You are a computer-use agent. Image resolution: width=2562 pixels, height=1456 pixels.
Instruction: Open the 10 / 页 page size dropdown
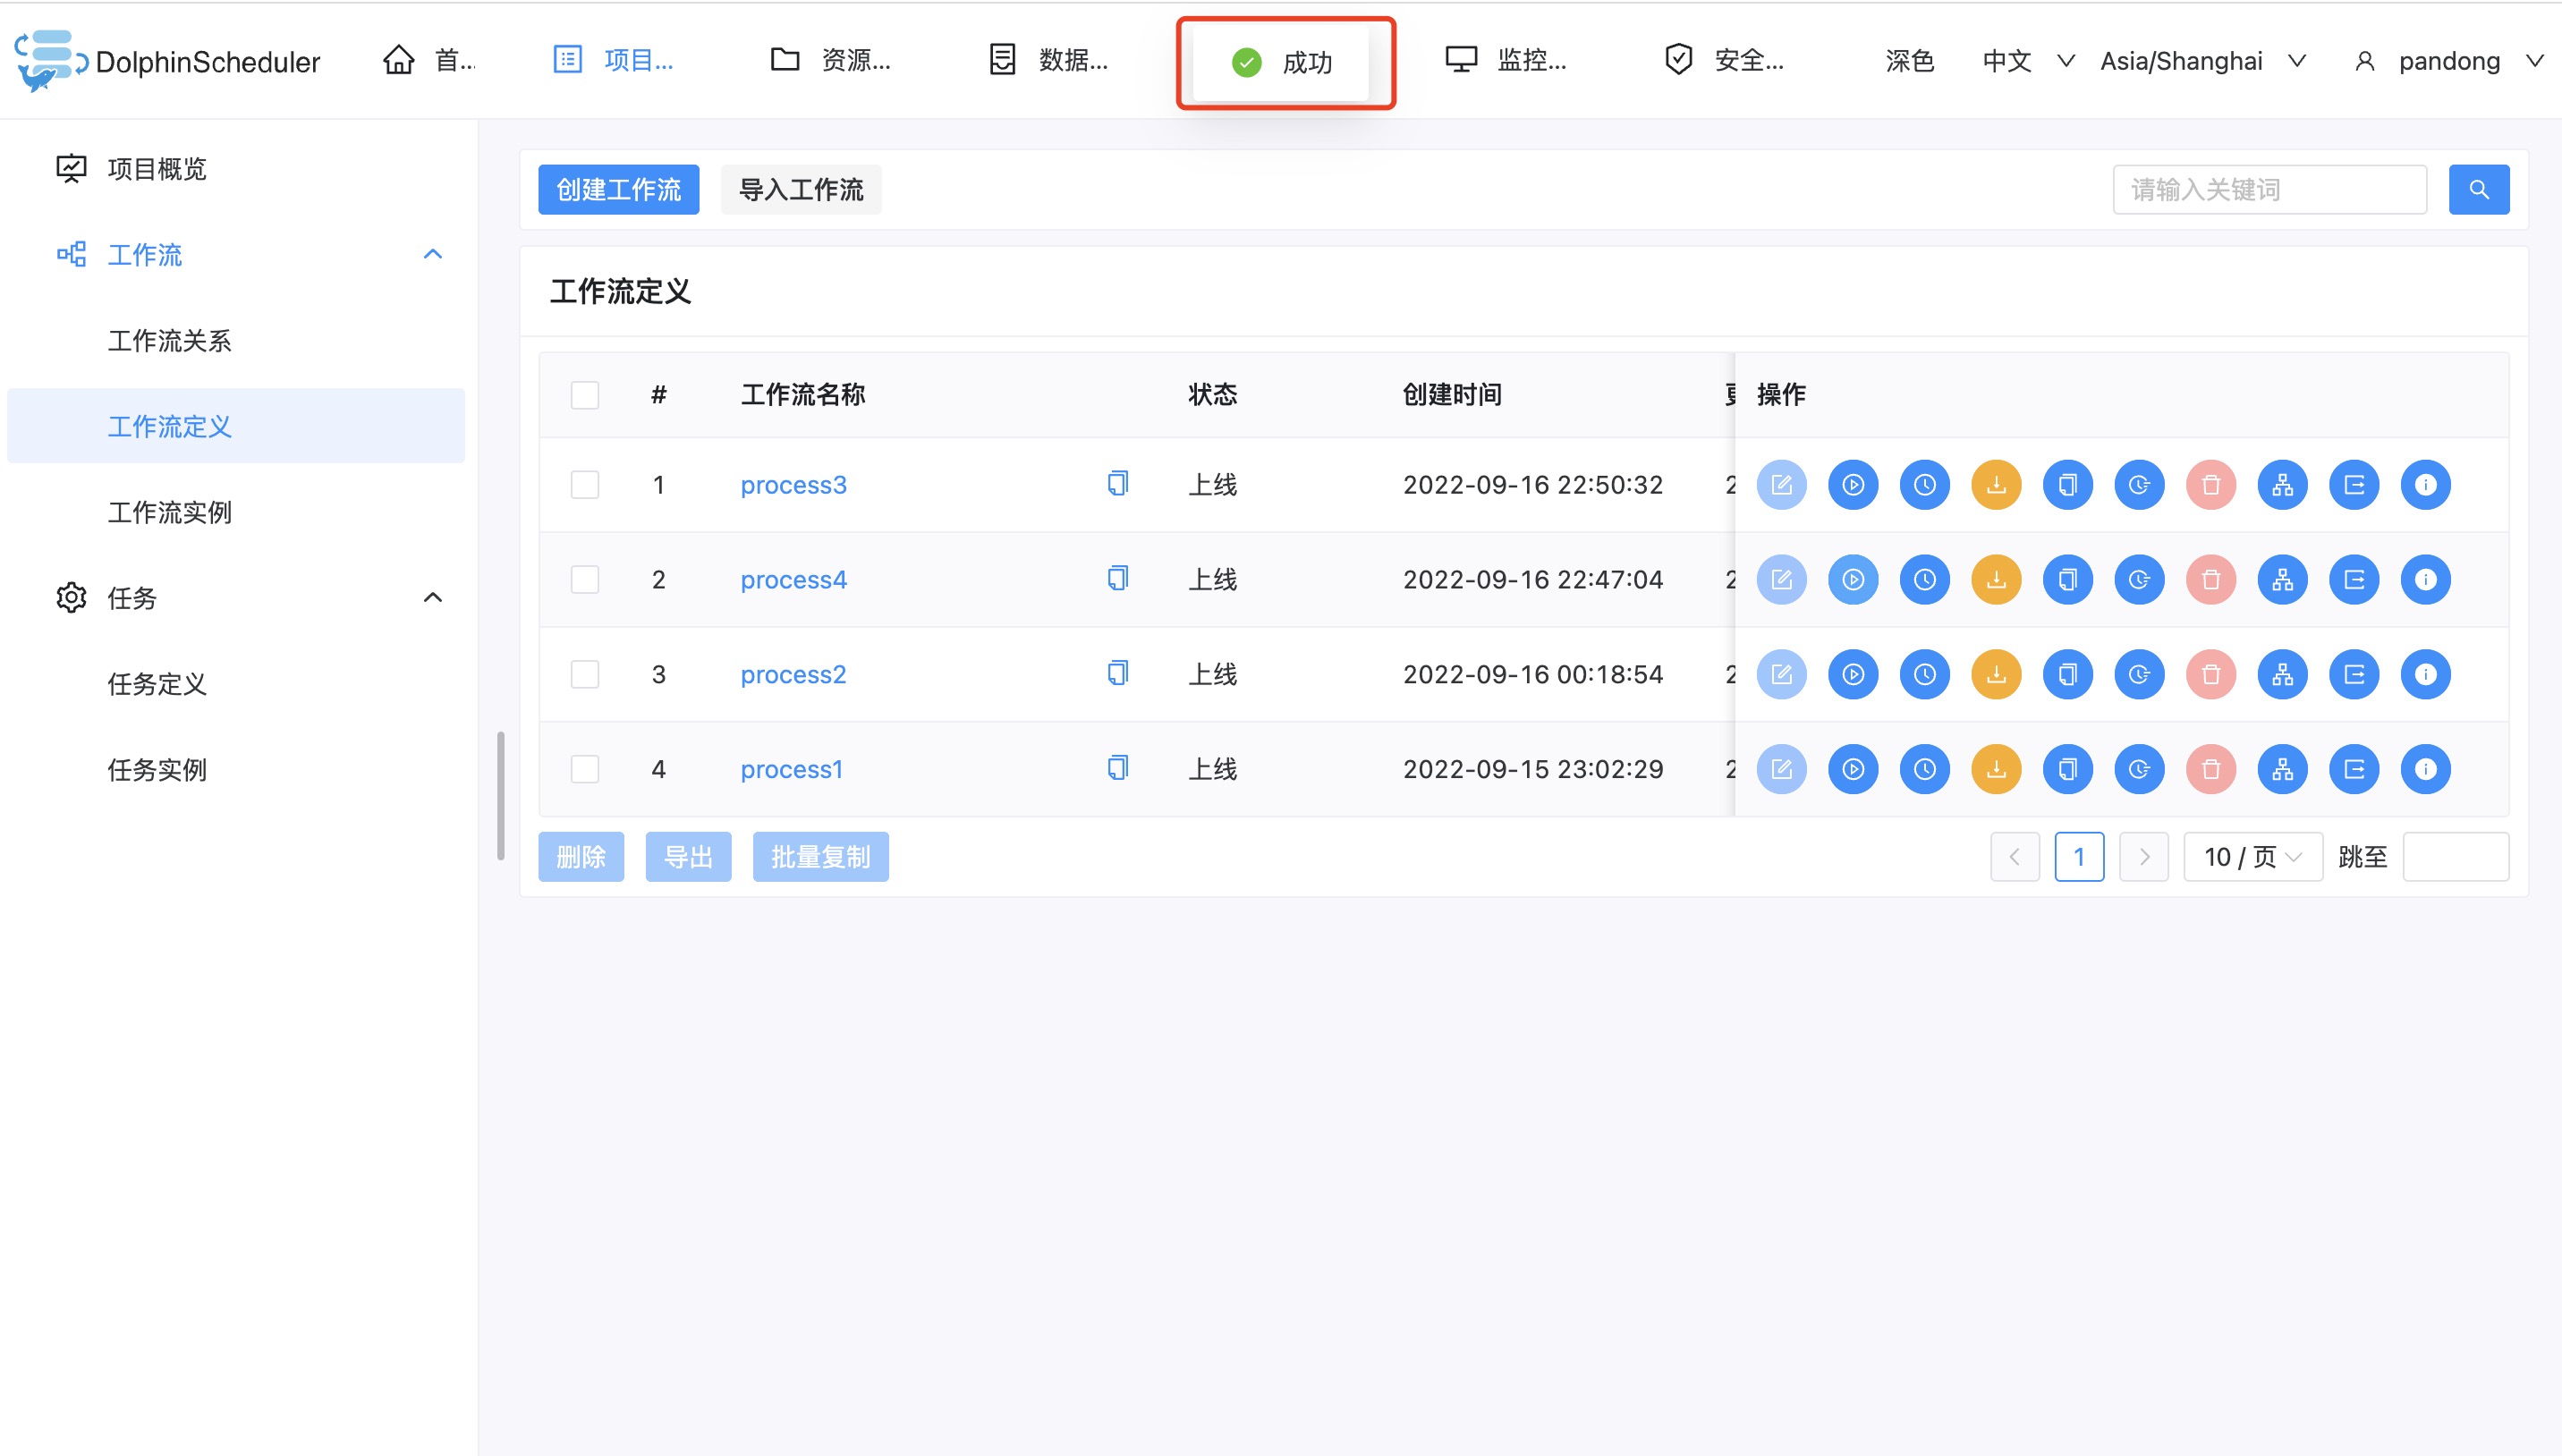(x=2252, y=857)
